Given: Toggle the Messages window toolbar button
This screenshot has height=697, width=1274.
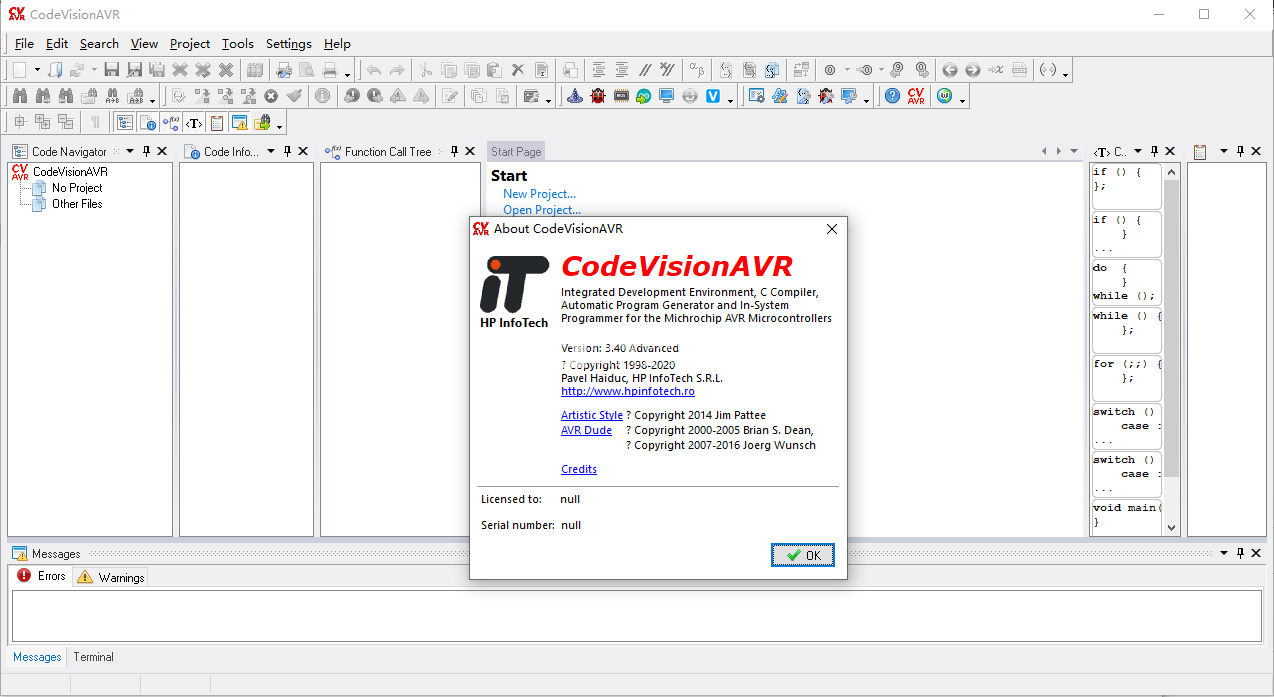Looking at the screenshot, I should pos(240,122).
